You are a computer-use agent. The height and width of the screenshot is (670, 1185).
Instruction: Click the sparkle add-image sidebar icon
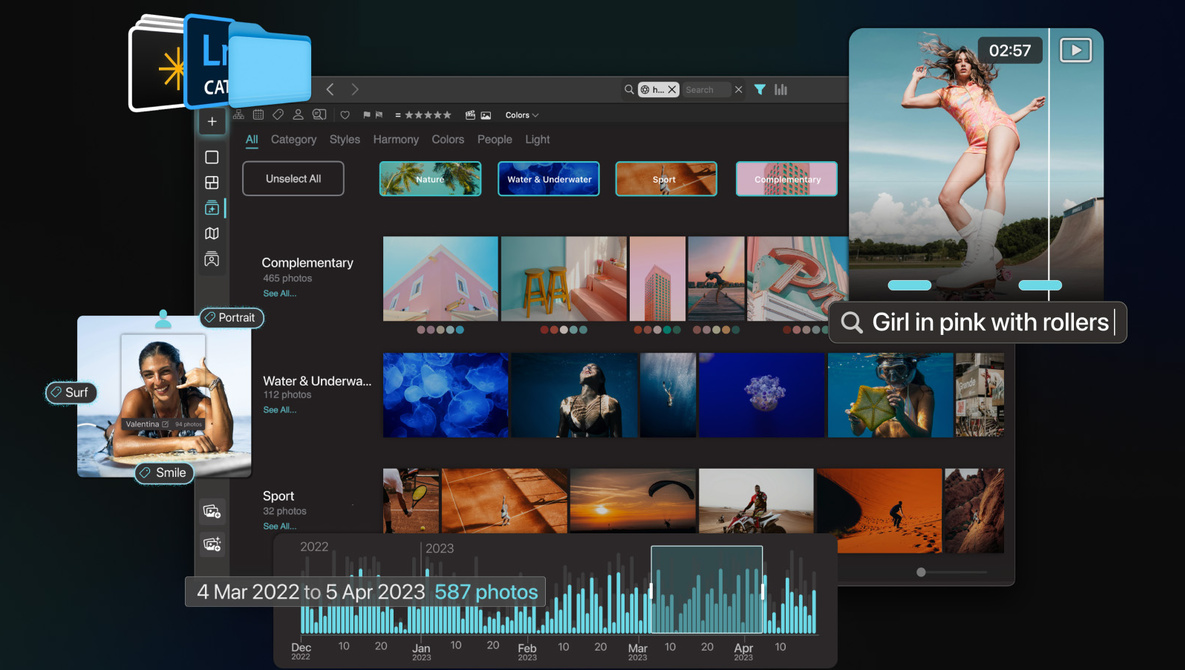[x=212, y=544]
